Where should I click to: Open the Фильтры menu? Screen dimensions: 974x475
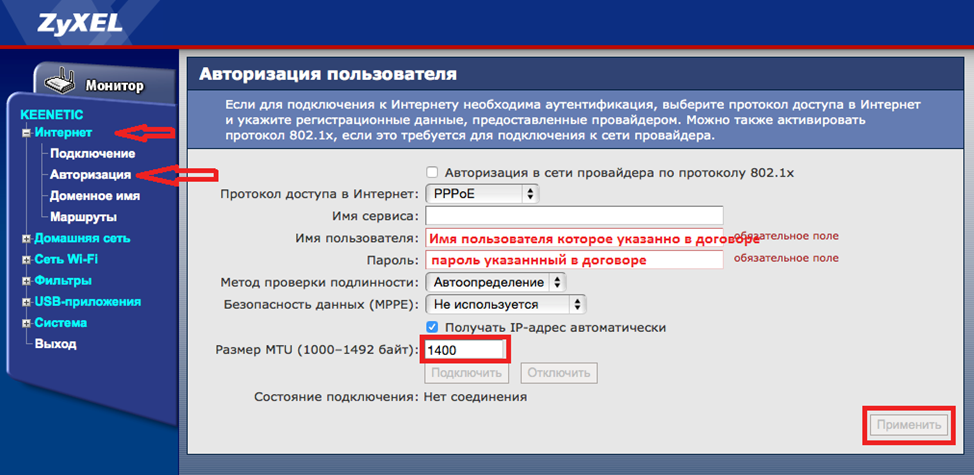point(63,281)
